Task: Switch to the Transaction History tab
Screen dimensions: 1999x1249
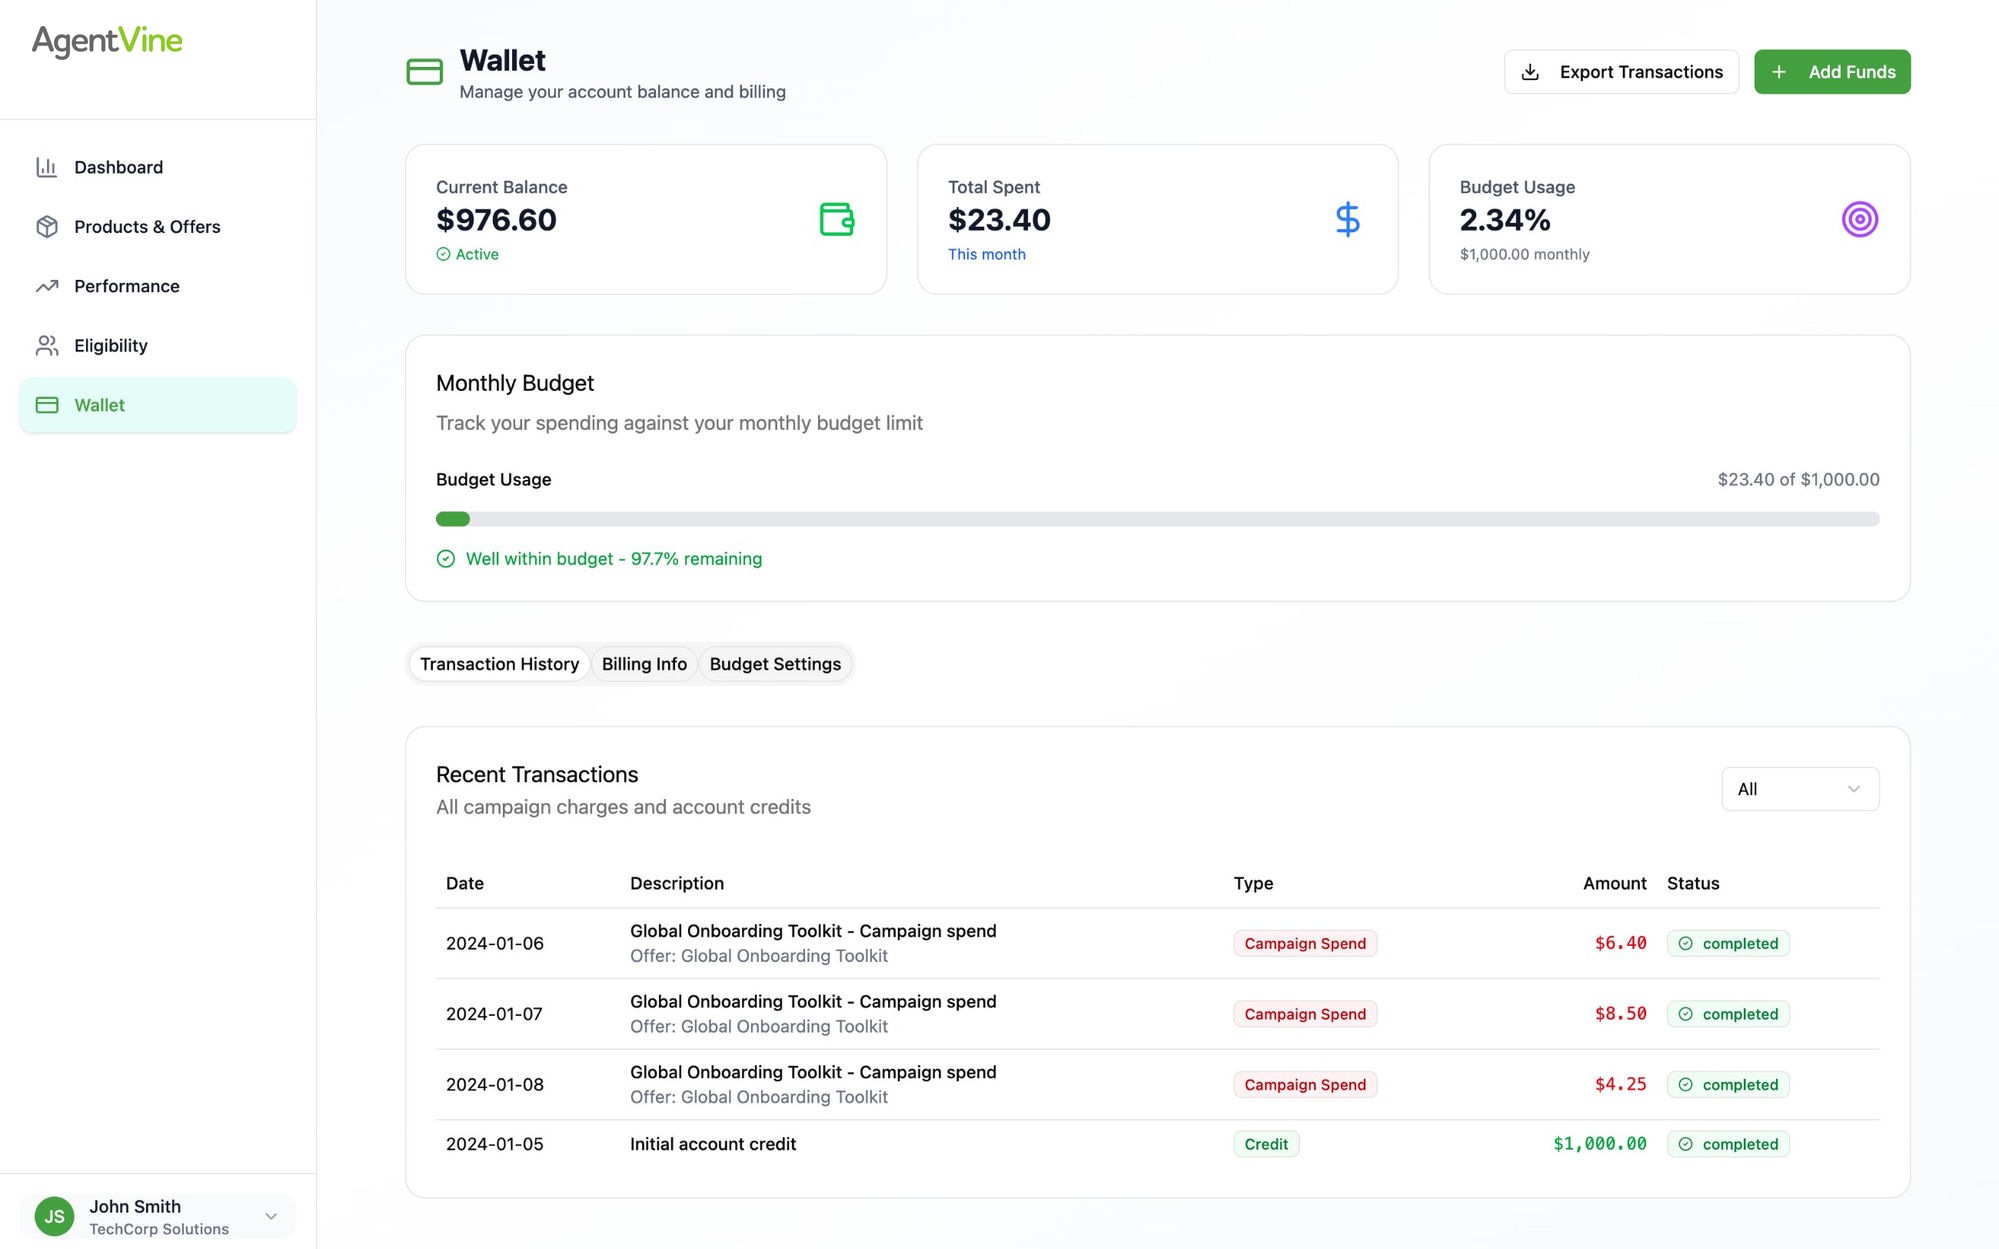Action: [499, 664]
